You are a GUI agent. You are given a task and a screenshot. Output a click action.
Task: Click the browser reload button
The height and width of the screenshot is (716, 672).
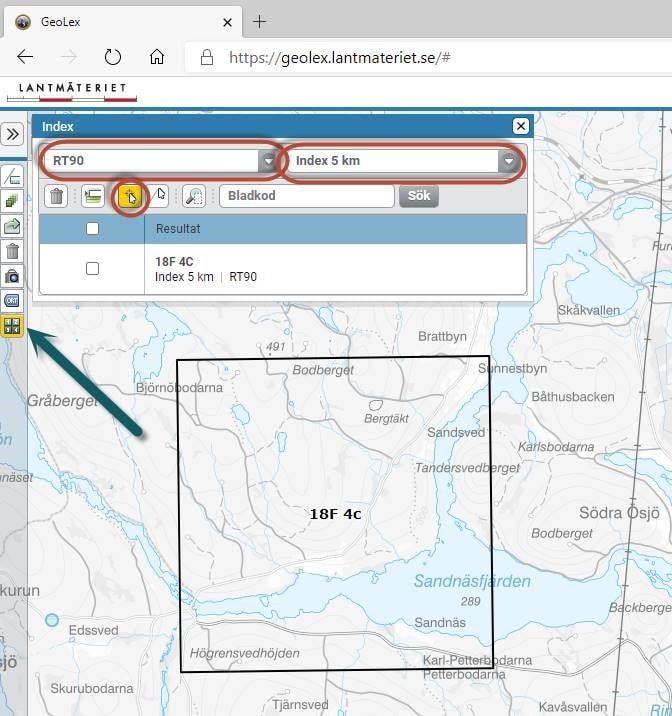pyautogui.click(x=112, y=57)
